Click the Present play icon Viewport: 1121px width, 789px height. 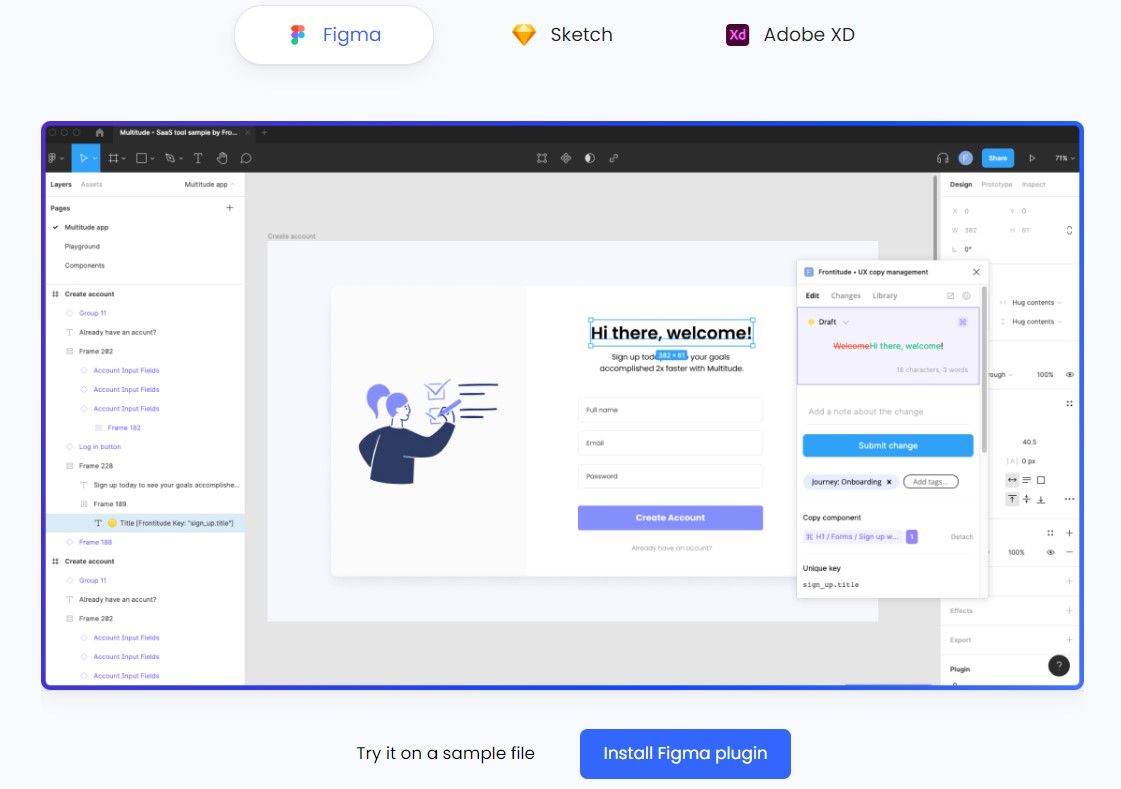coord(1032,158)
